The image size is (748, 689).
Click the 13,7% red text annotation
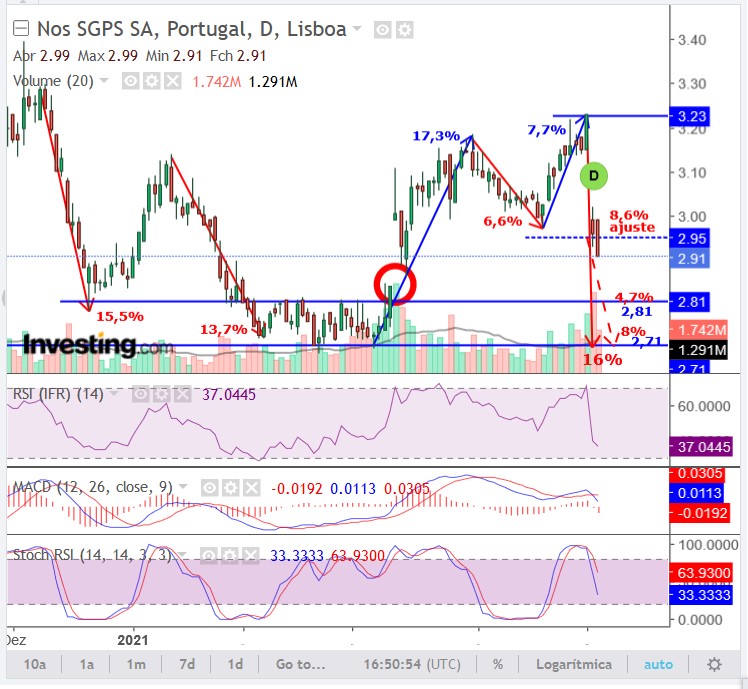pyautogui.click(x=224, y=329)
